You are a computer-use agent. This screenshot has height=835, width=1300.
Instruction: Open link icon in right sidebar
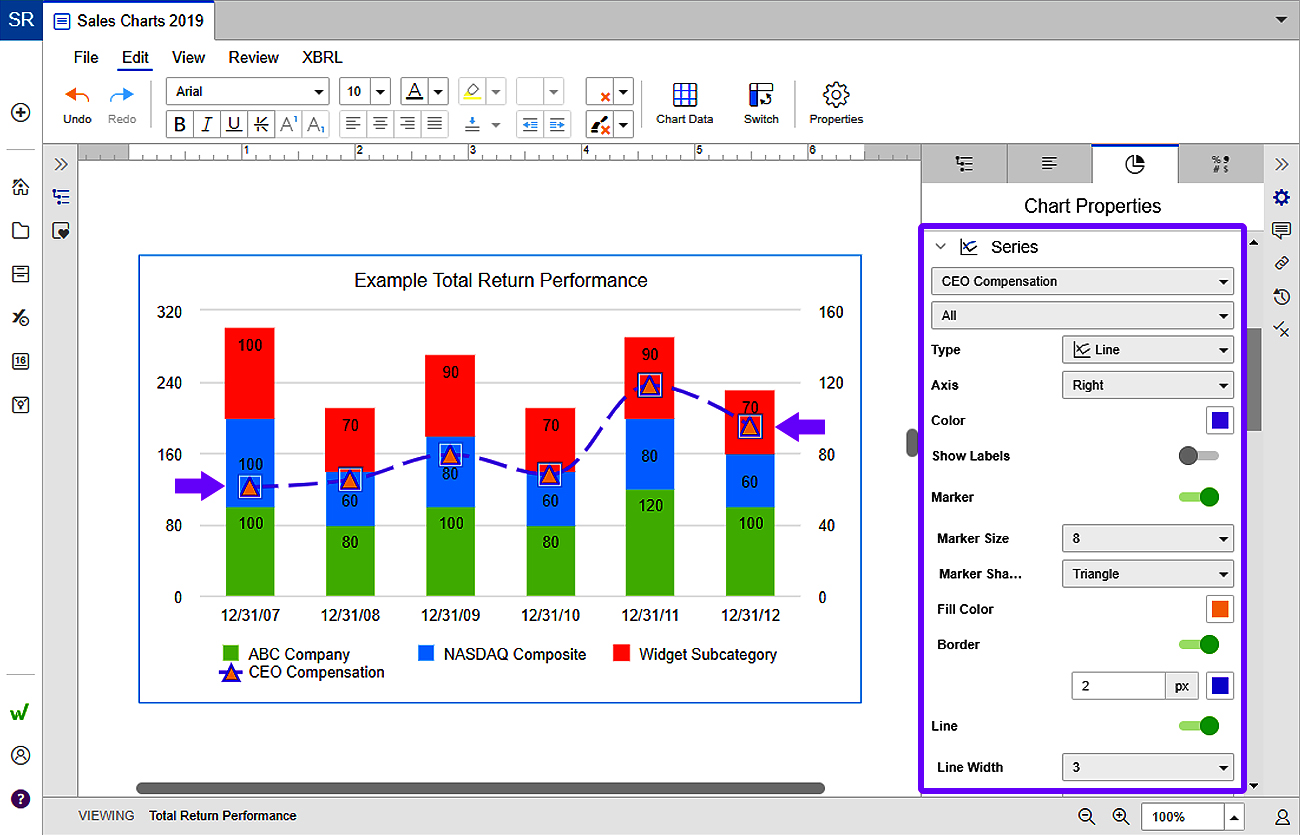(1281, 263)
